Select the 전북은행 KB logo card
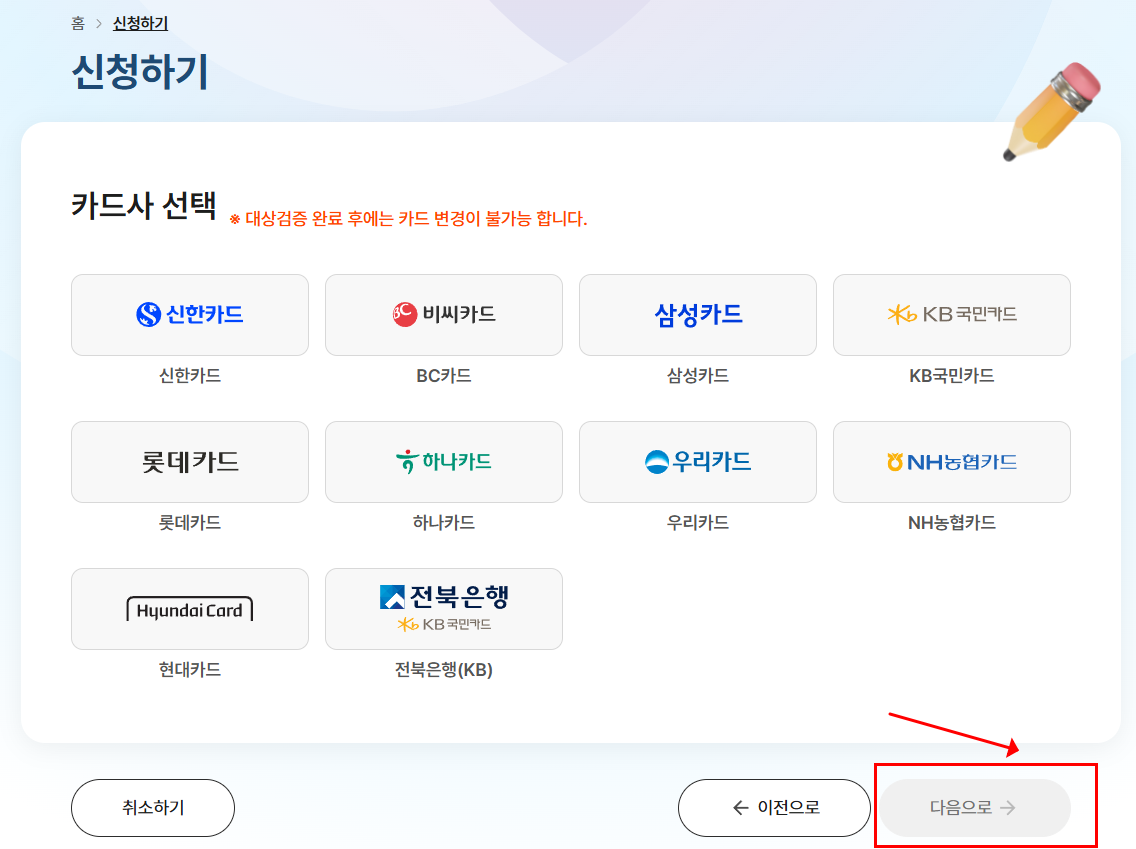This screenshot has width=1136, height=849. click(x=444, y=608)
